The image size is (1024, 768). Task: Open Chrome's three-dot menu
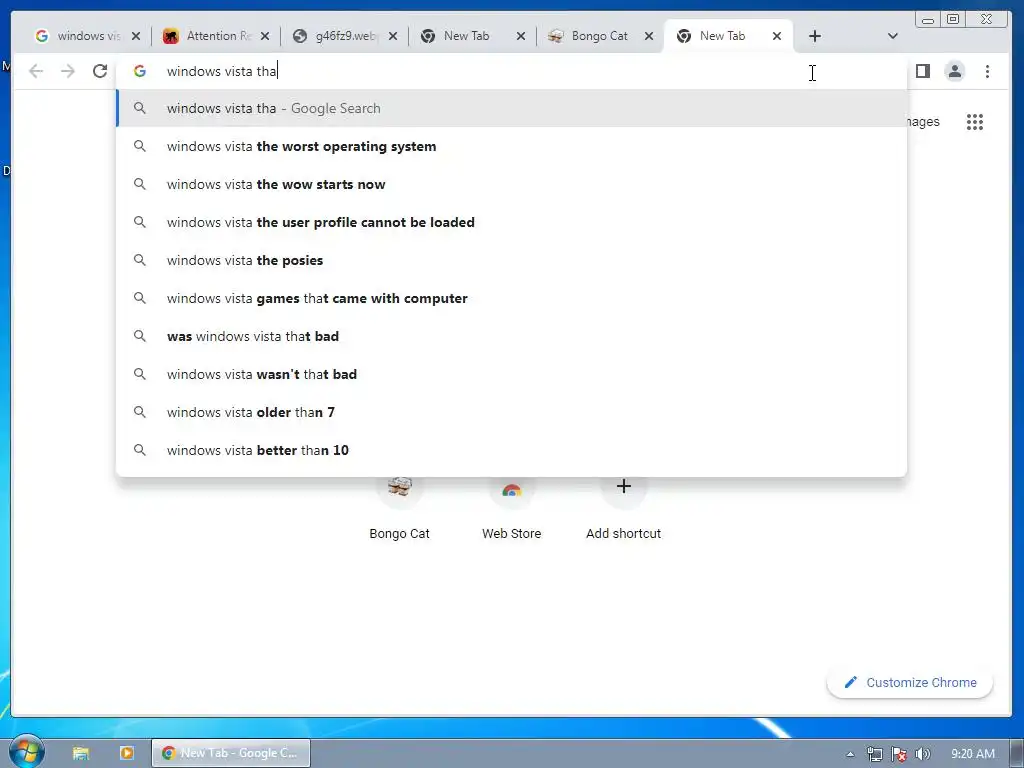(987, 71)
